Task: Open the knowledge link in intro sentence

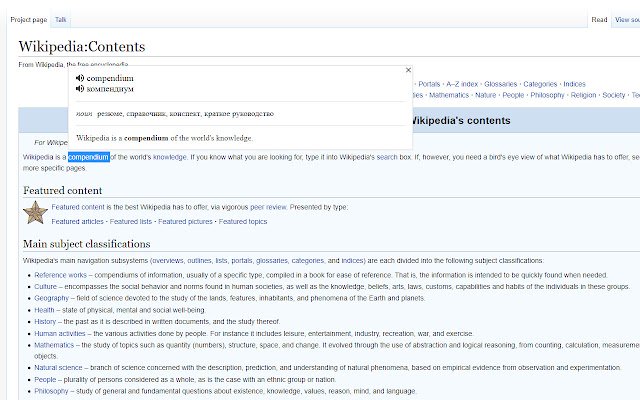Action: tap(170, 157)
